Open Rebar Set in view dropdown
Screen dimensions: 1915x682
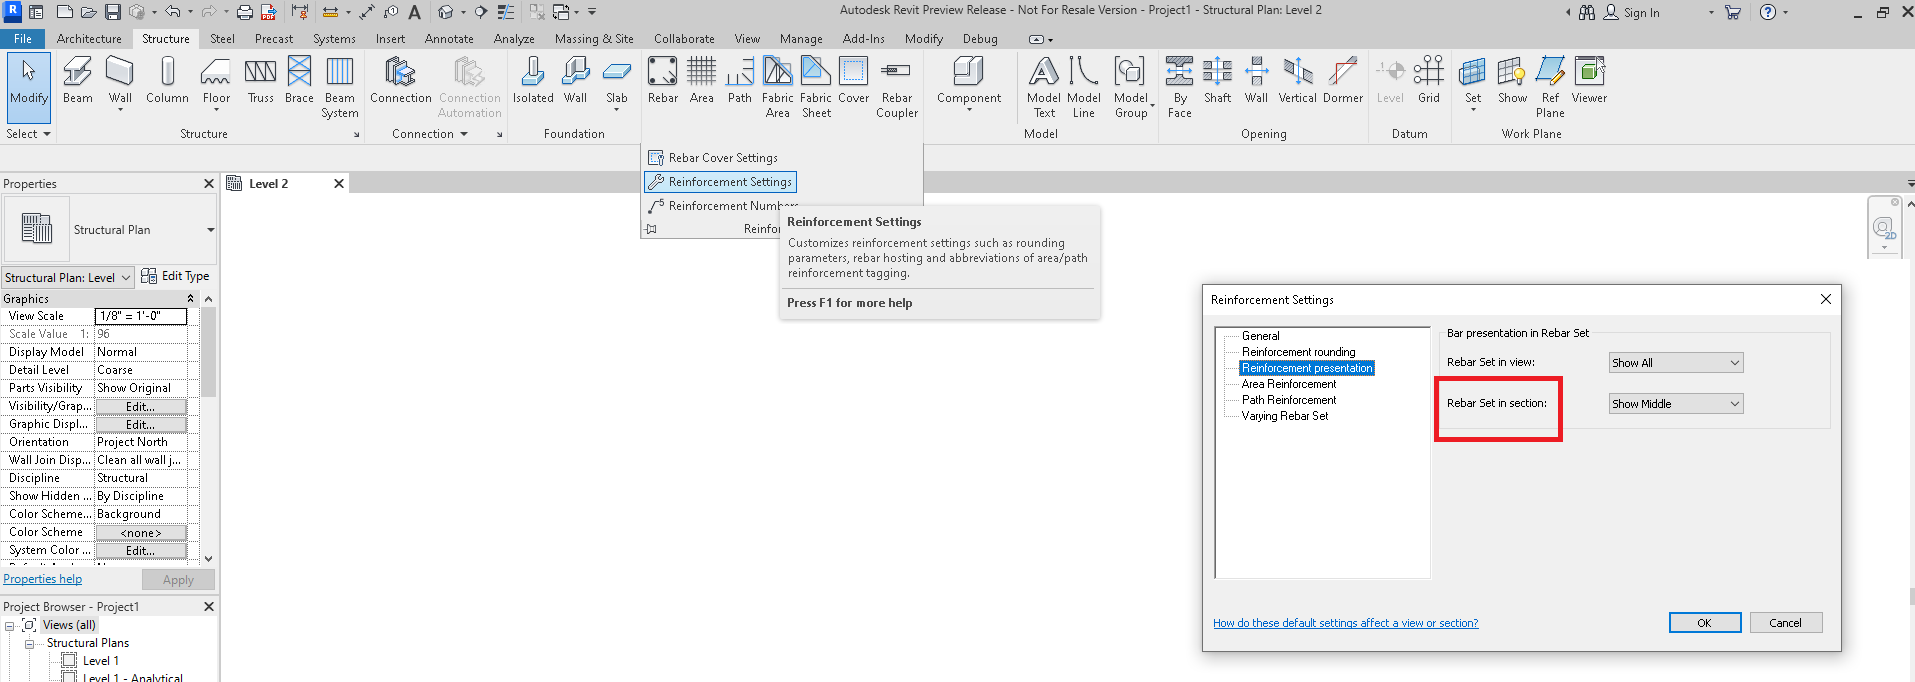coord(1675,363)
